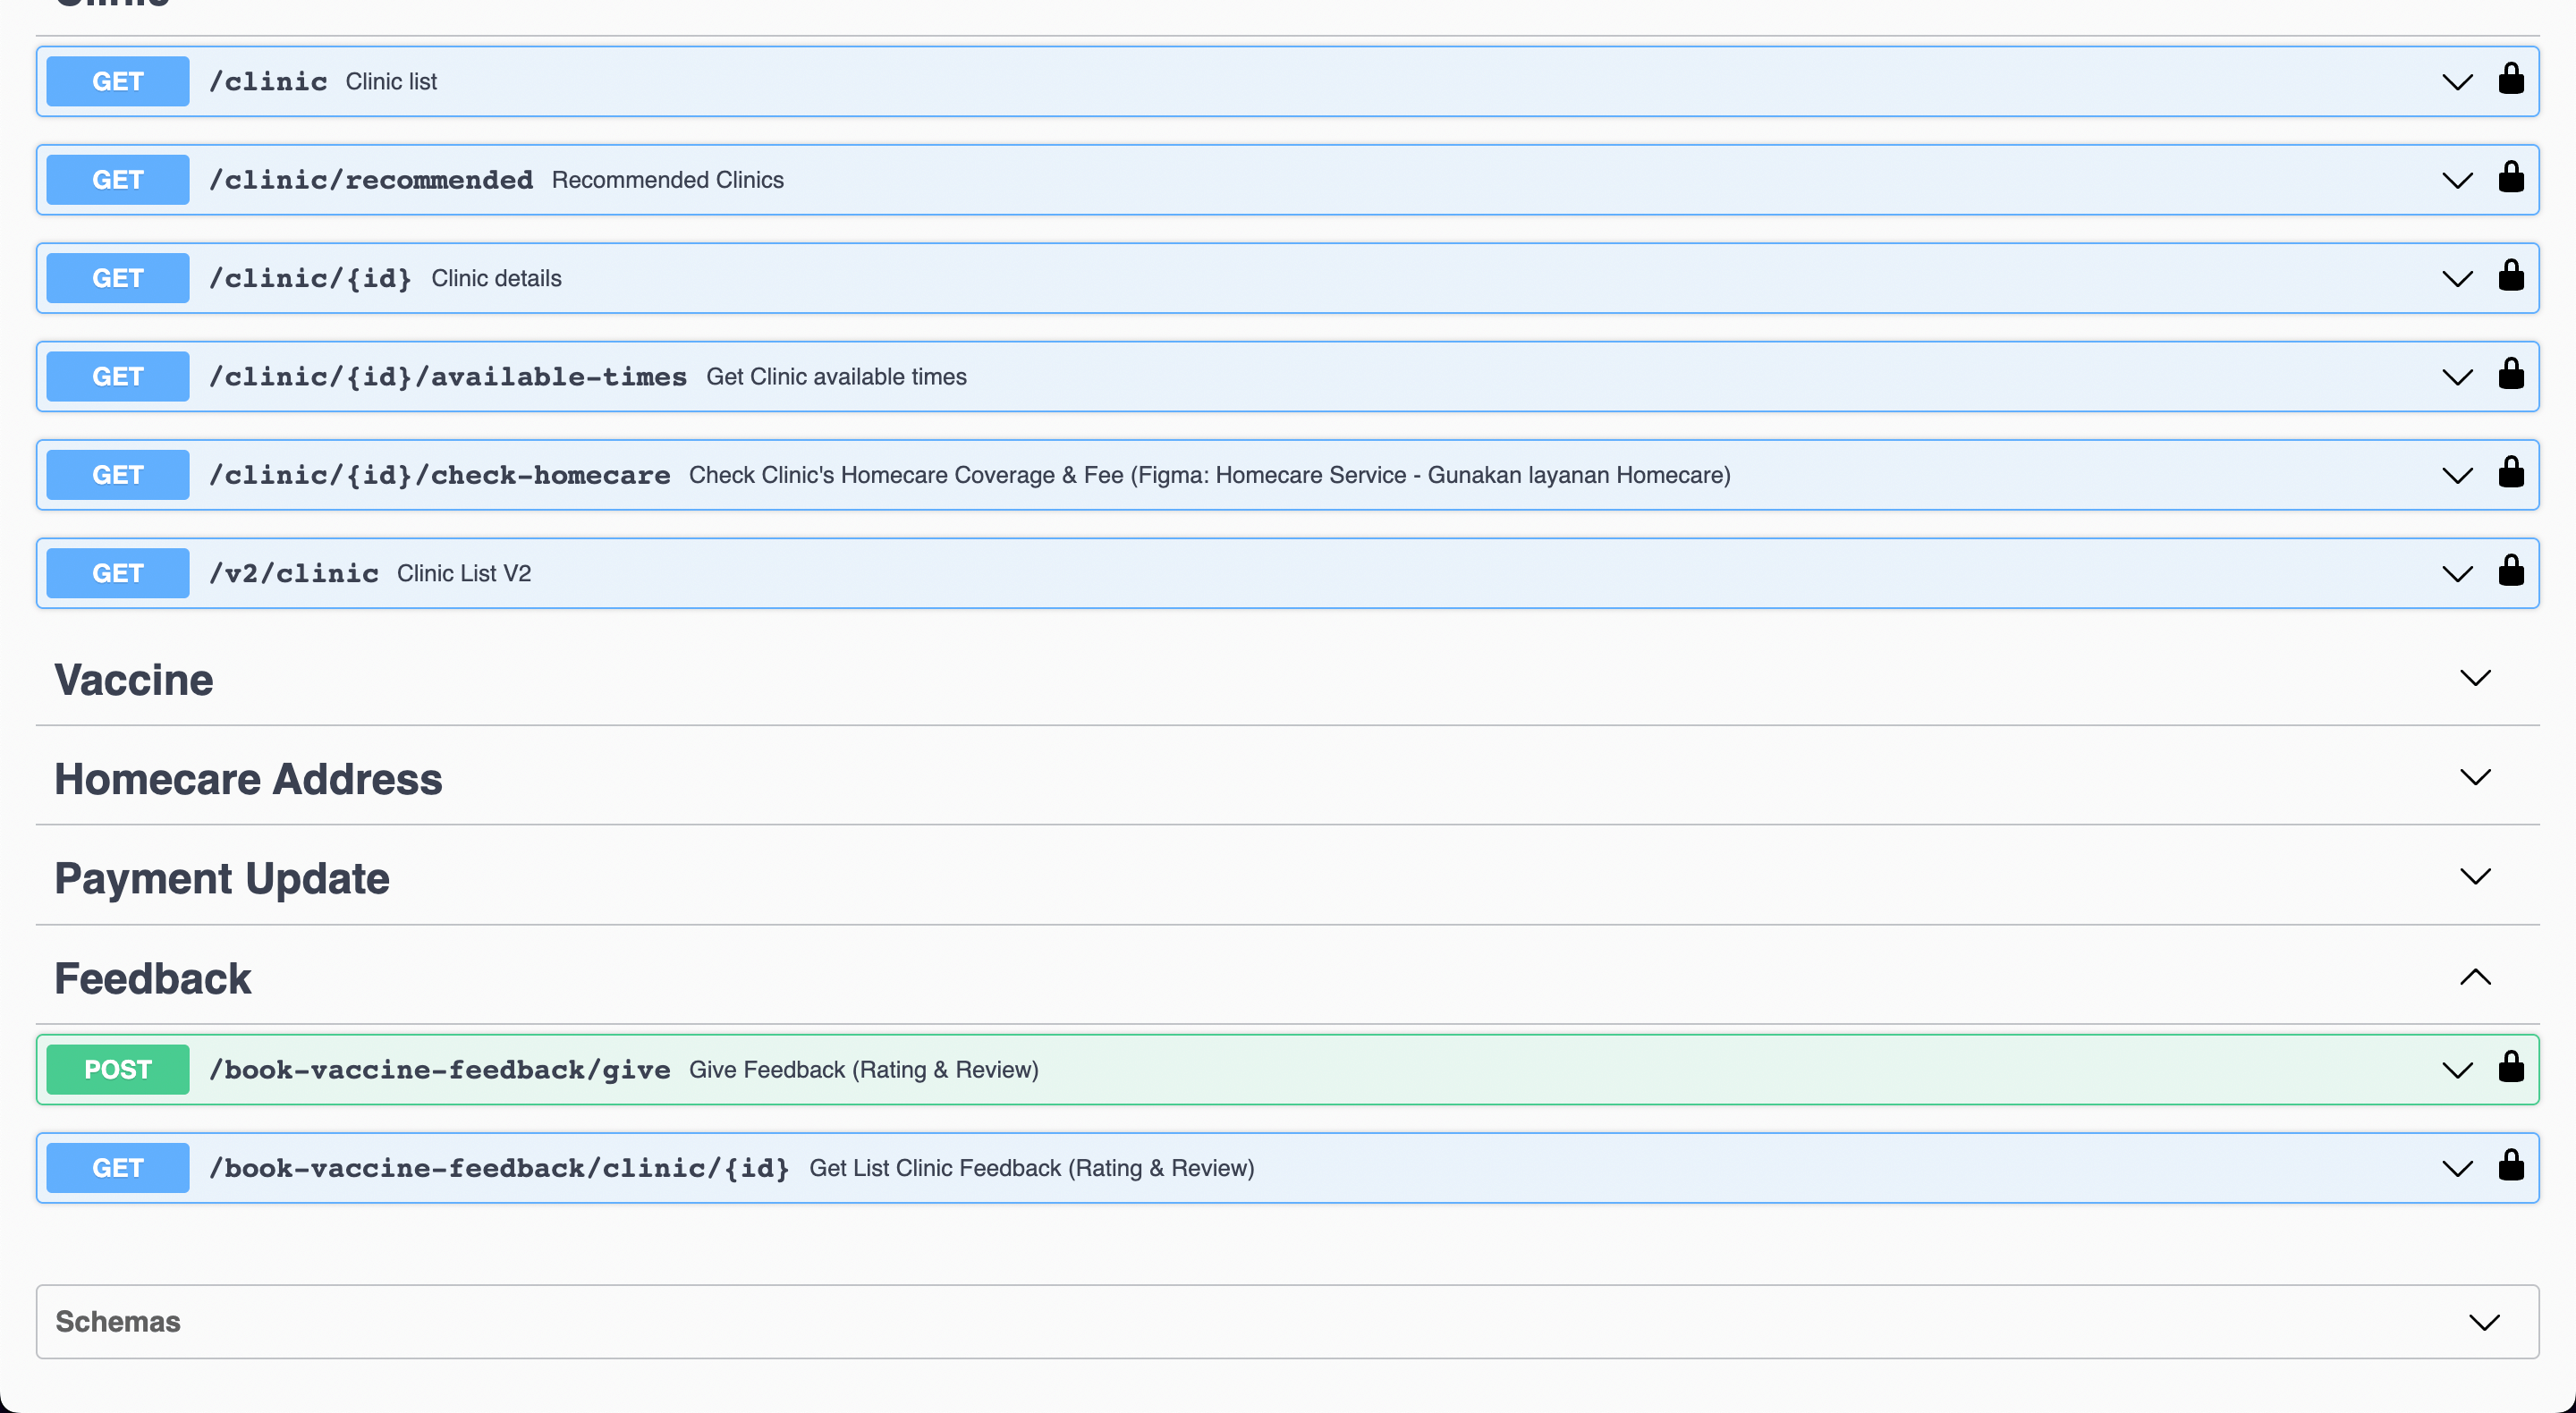The image size is (2576, 1413).
Task: Click authorization lock for /clinic/recommended endpoint
Action: pyautogui.click(x=2510, y=178)
